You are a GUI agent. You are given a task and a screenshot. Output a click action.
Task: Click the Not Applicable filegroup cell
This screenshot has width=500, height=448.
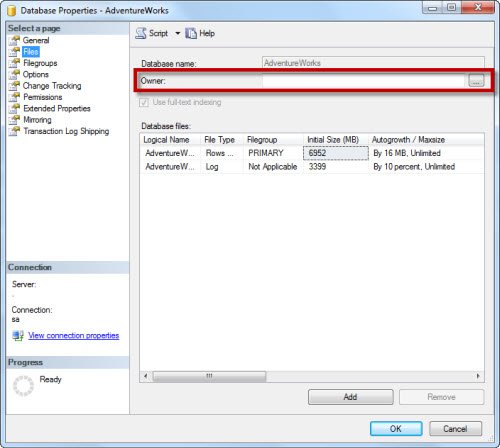coord(273,167)
